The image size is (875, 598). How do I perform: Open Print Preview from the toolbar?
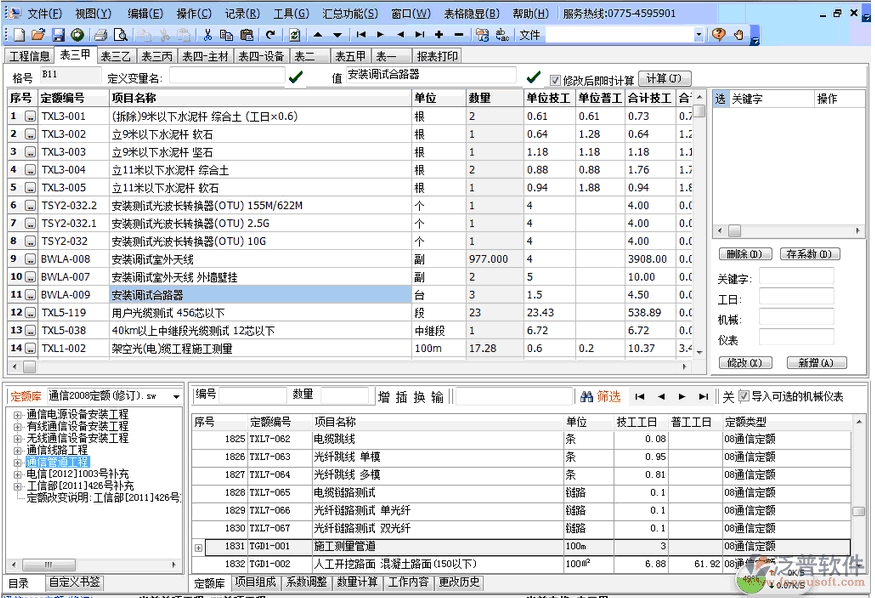tap(120, 35)
